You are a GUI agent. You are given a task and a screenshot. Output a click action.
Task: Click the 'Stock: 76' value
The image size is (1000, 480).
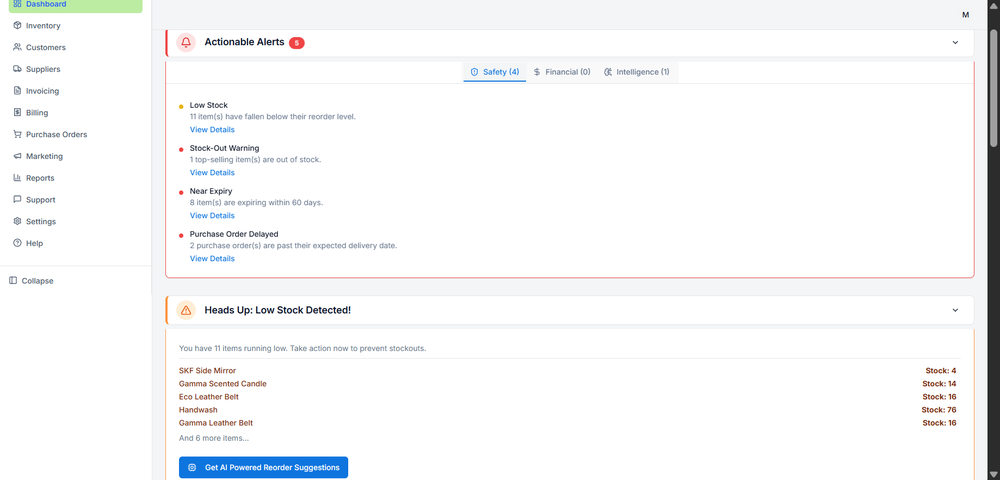(939, 410)
